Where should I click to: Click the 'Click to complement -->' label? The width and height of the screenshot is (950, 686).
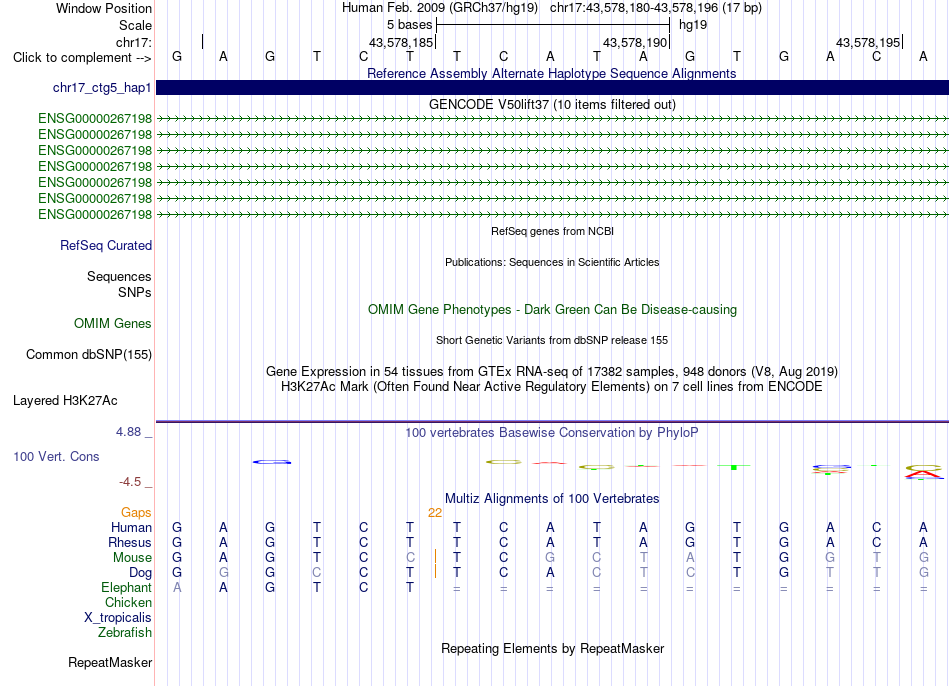click(82, 58)
